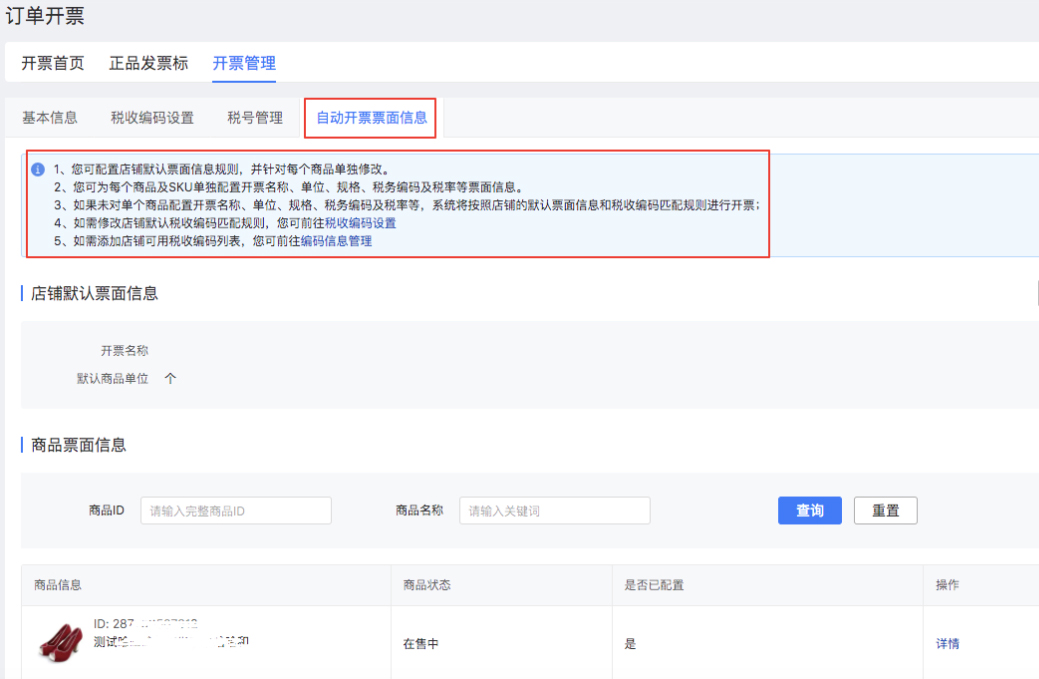Click the 商品名称 keyword input field
1039x679 pixels.
(x=554, y=510)
